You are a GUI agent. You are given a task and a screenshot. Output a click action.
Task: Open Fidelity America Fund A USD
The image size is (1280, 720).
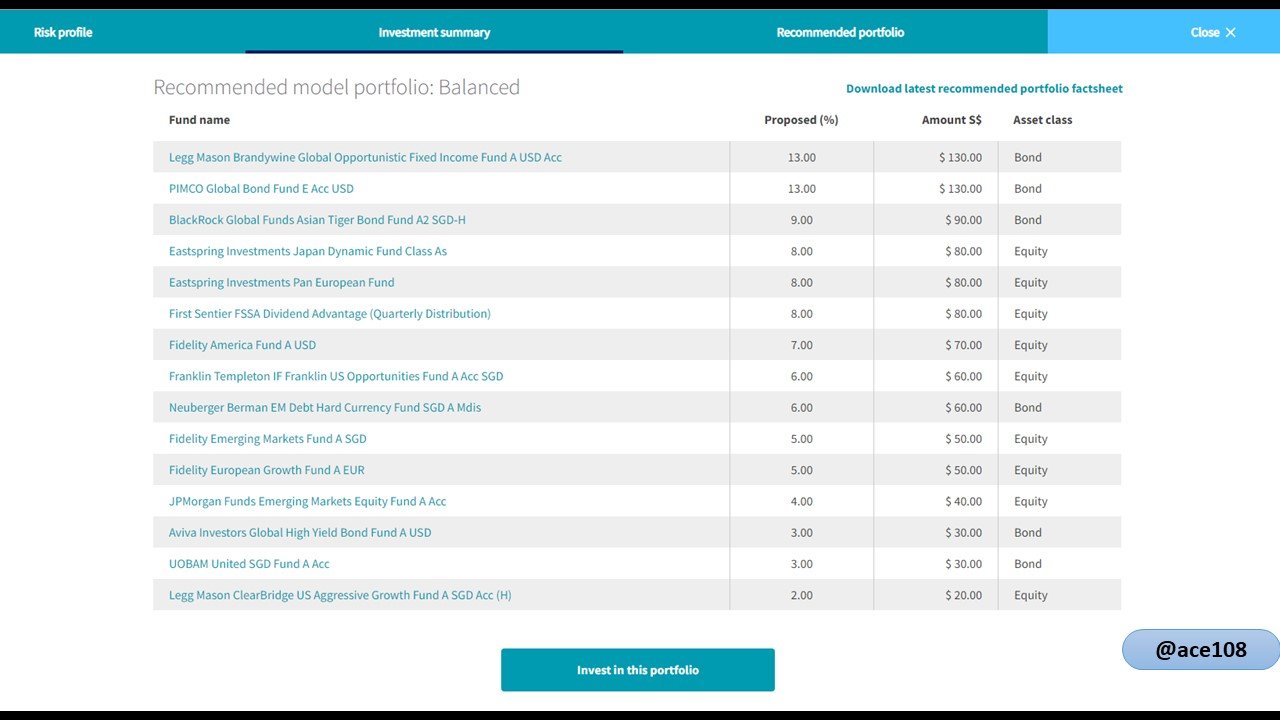pyautogui.click(x=242, y=345)
